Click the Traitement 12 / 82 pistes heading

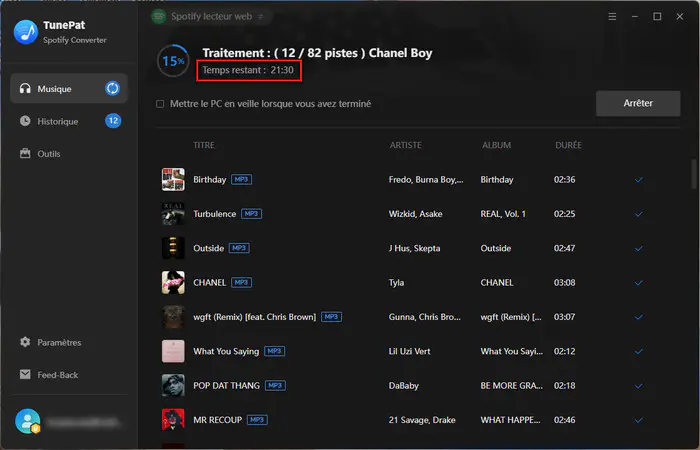317,53
